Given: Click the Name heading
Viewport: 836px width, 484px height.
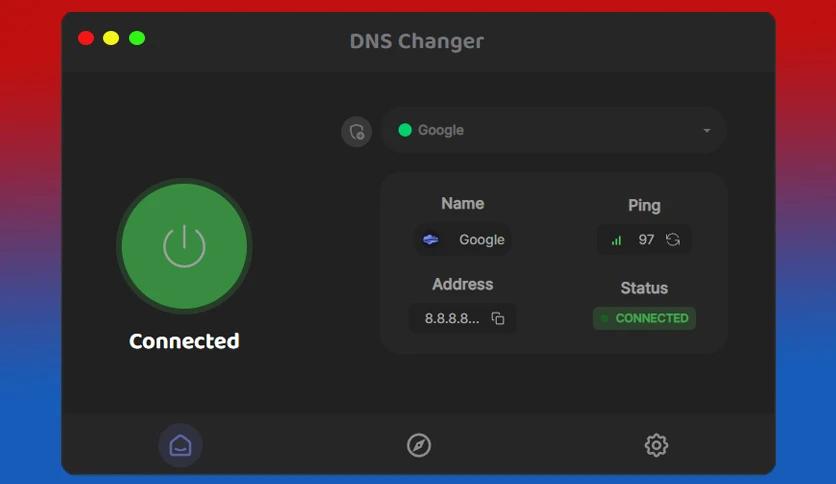Looking at the screenshot, I should pos(463,204).
